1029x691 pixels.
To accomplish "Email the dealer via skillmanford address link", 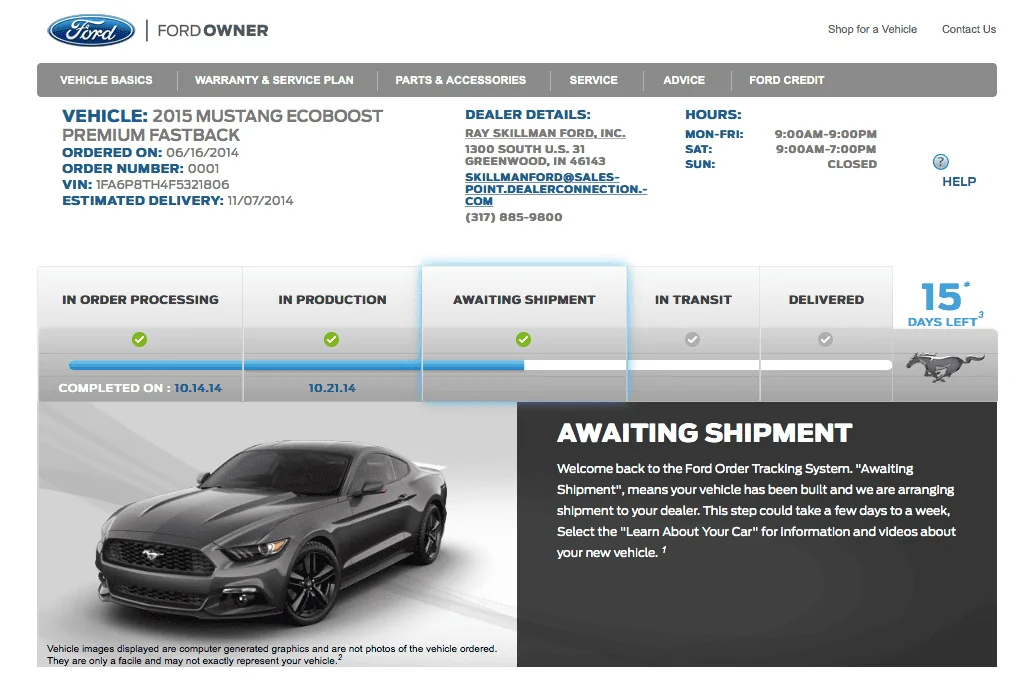I will (556, 189).
